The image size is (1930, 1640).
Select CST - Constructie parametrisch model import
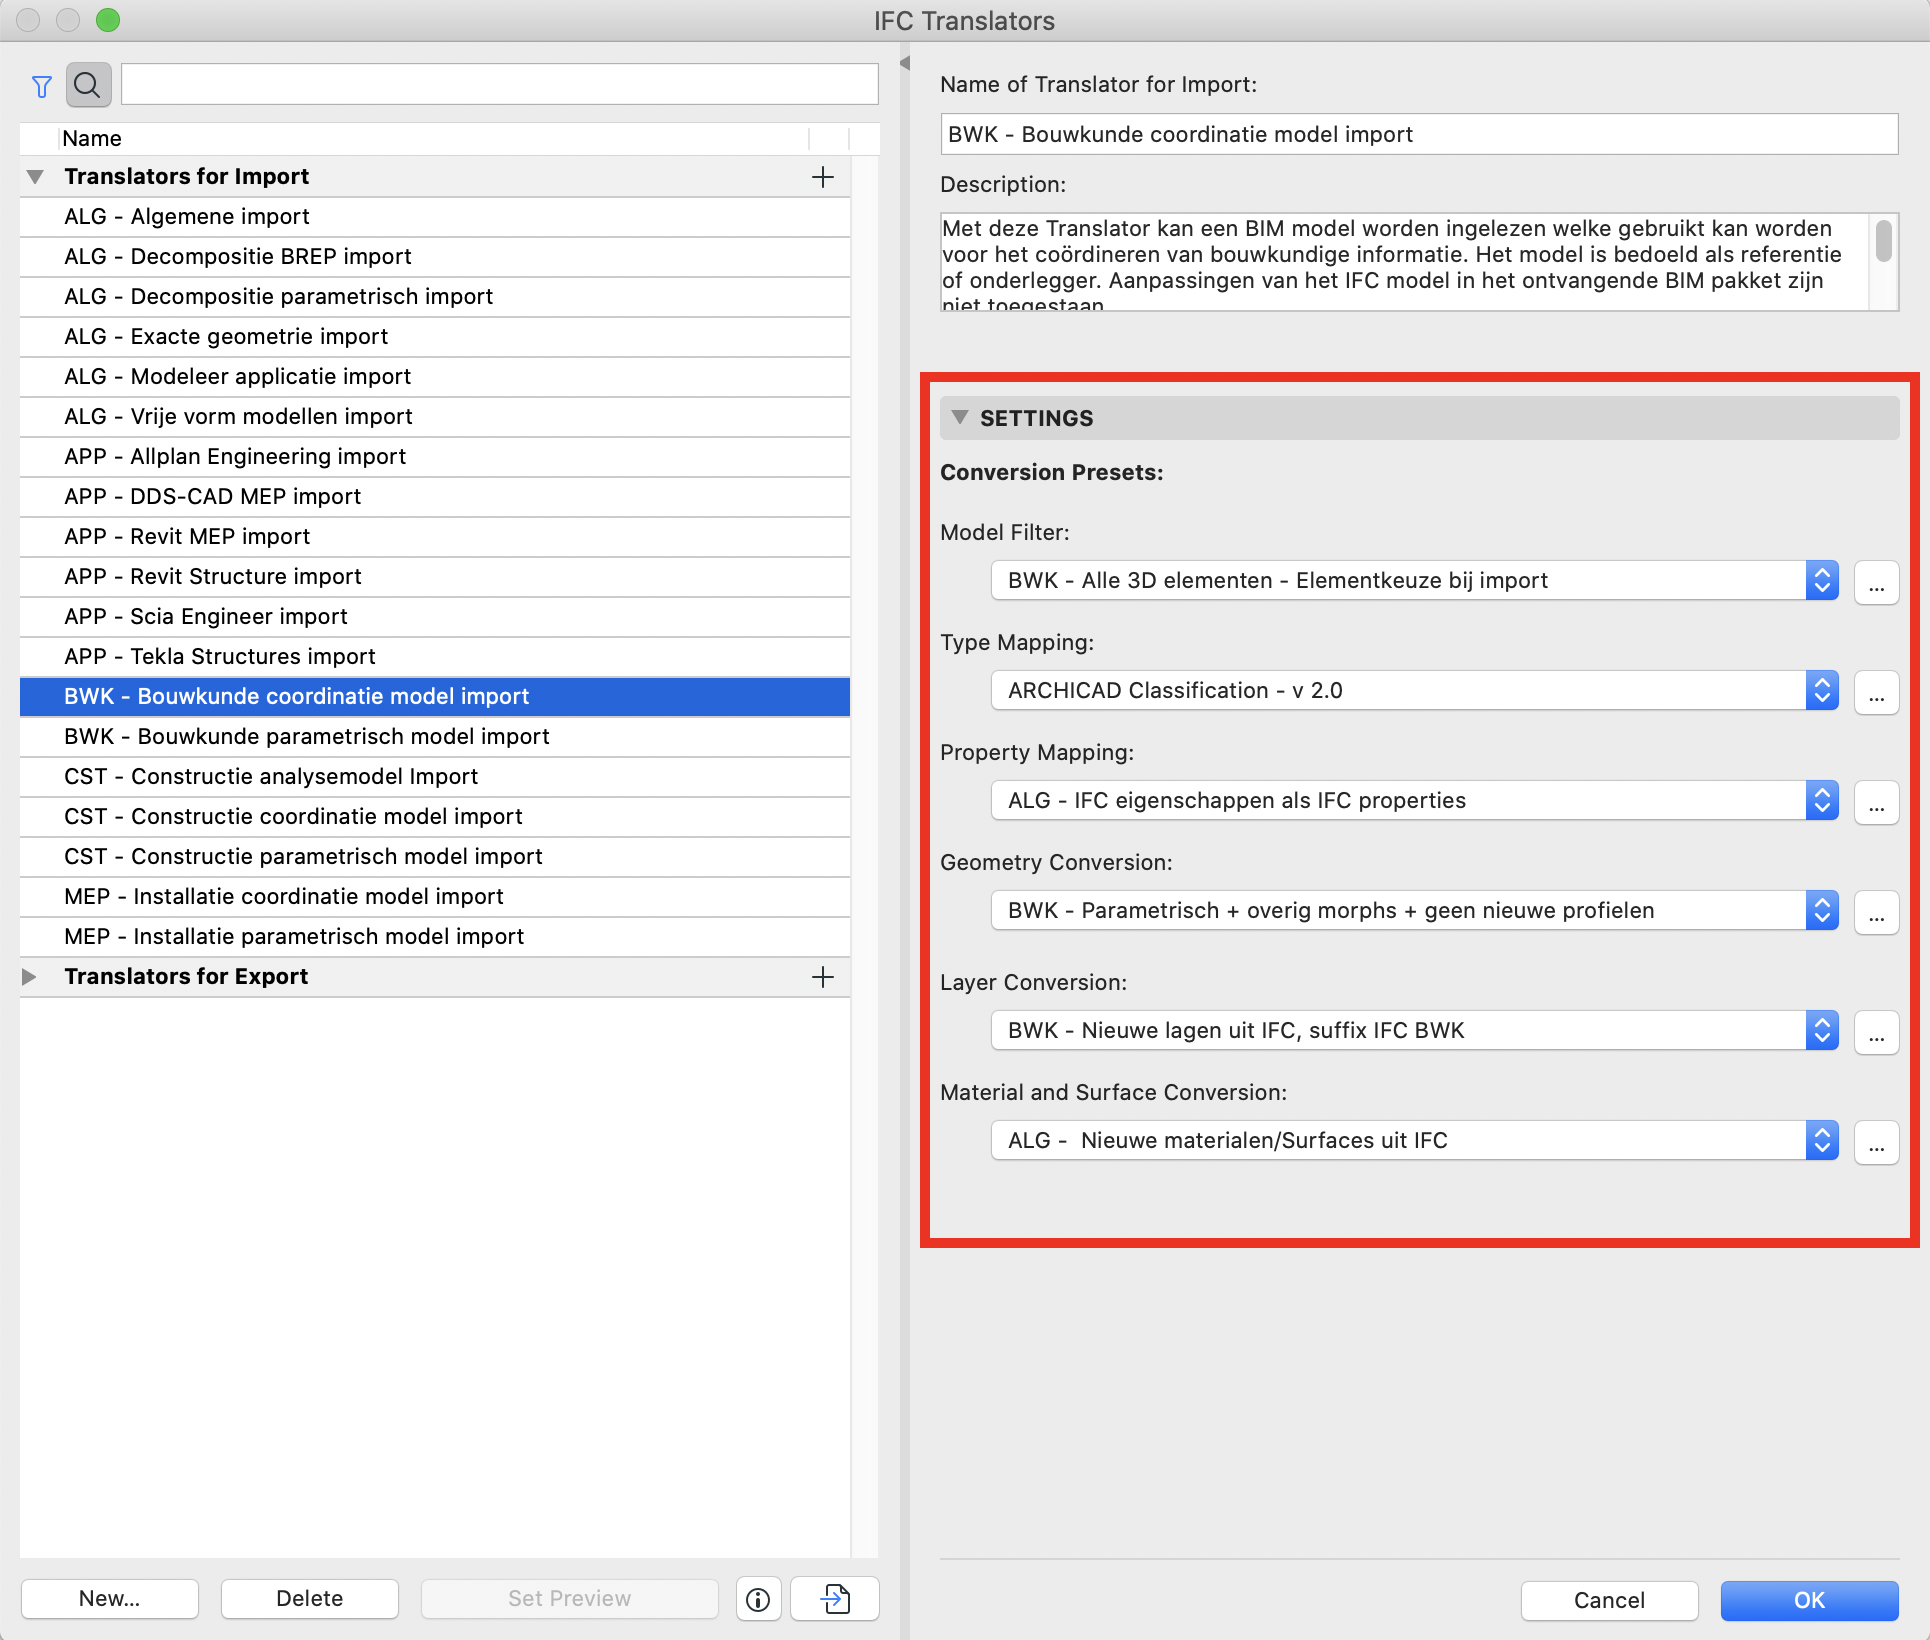(x=435, y=857)
